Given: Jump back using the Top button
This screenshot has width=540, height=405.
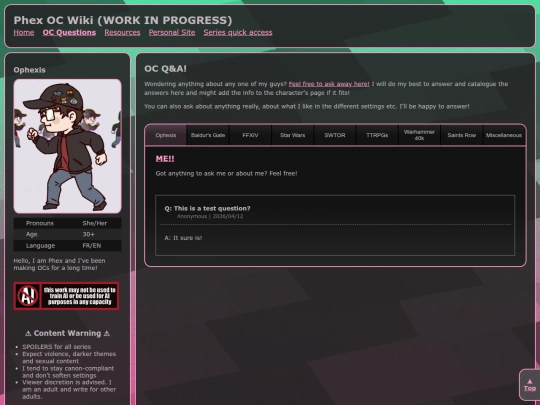Looking at the screenshot, I should (x=529, y=385).
